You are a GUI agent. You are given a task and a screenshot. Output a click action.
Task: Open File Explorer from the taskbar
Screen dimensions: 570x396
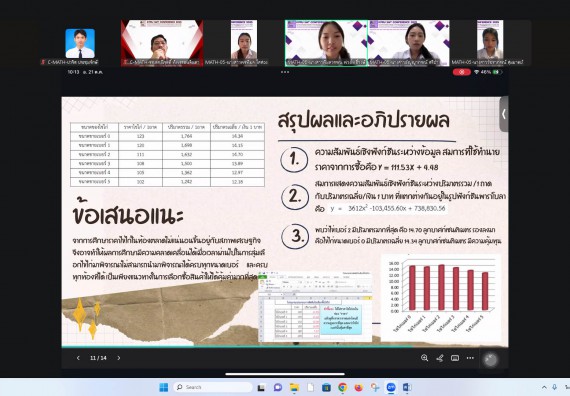(294, 388)
